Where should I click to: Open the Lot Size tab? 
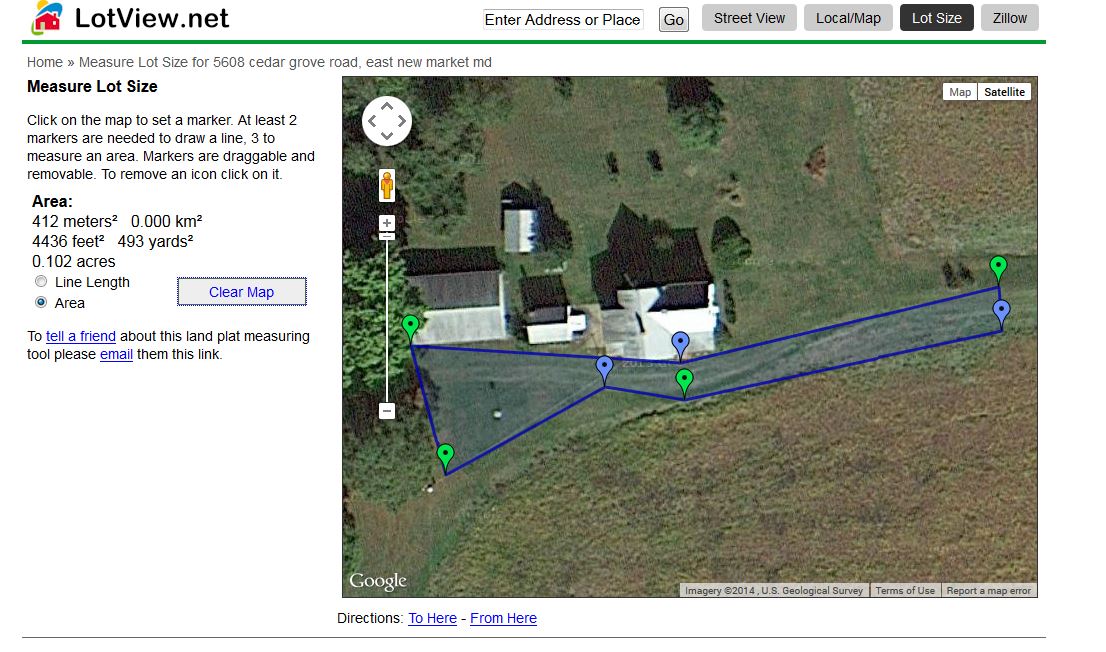tap(937, 18)
